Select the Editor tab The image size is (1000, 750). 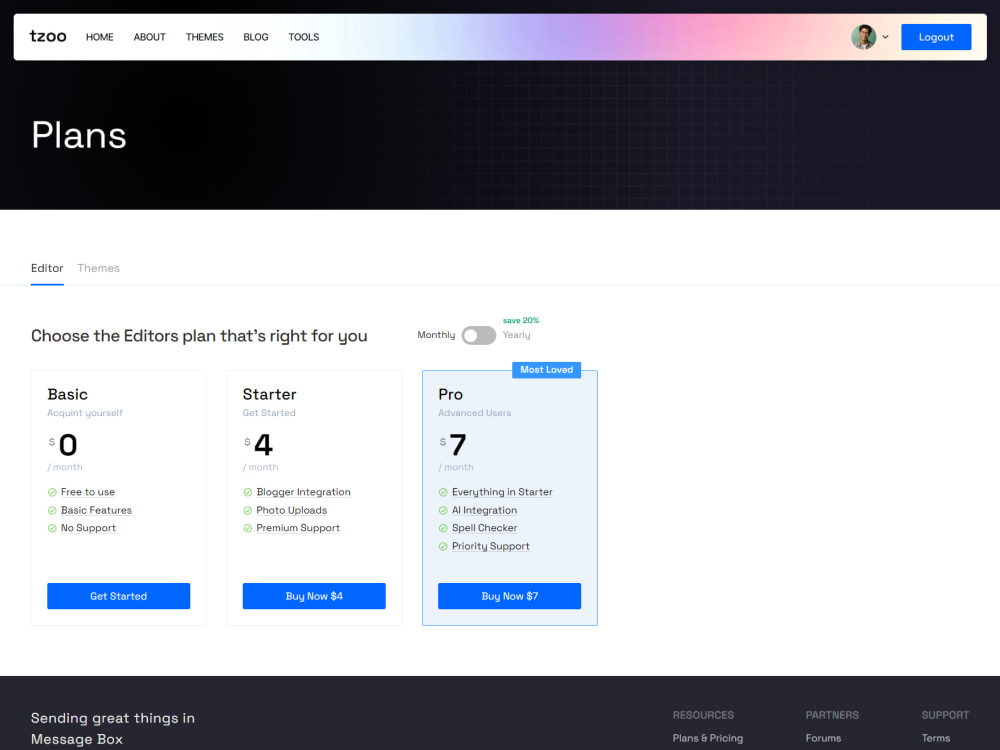point(47,268)
